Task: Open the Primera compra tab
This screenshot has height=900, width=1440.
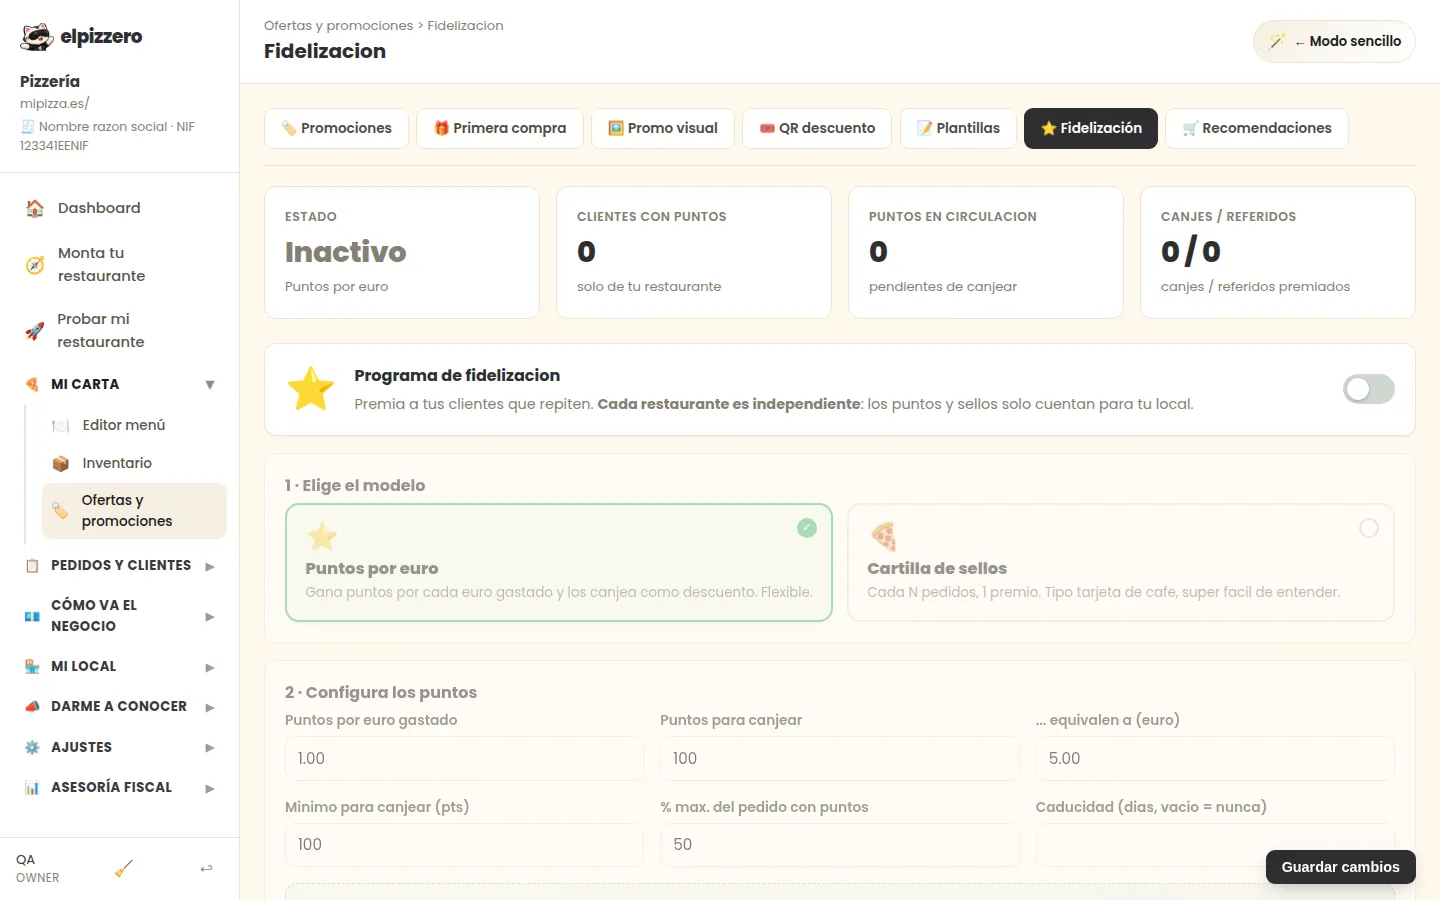Action: pos(500,128)
